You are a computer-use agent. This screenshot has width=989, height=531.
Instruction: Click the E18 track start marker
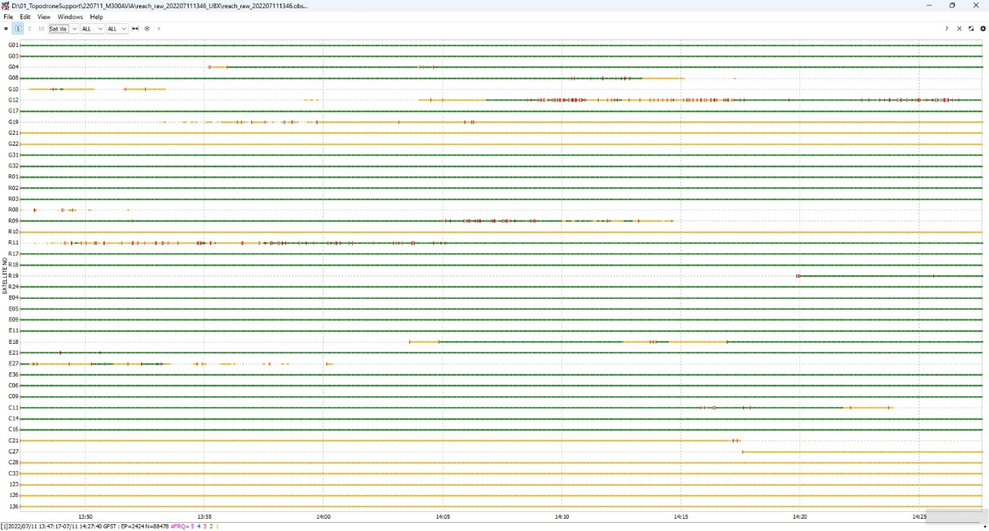(410, 342)
